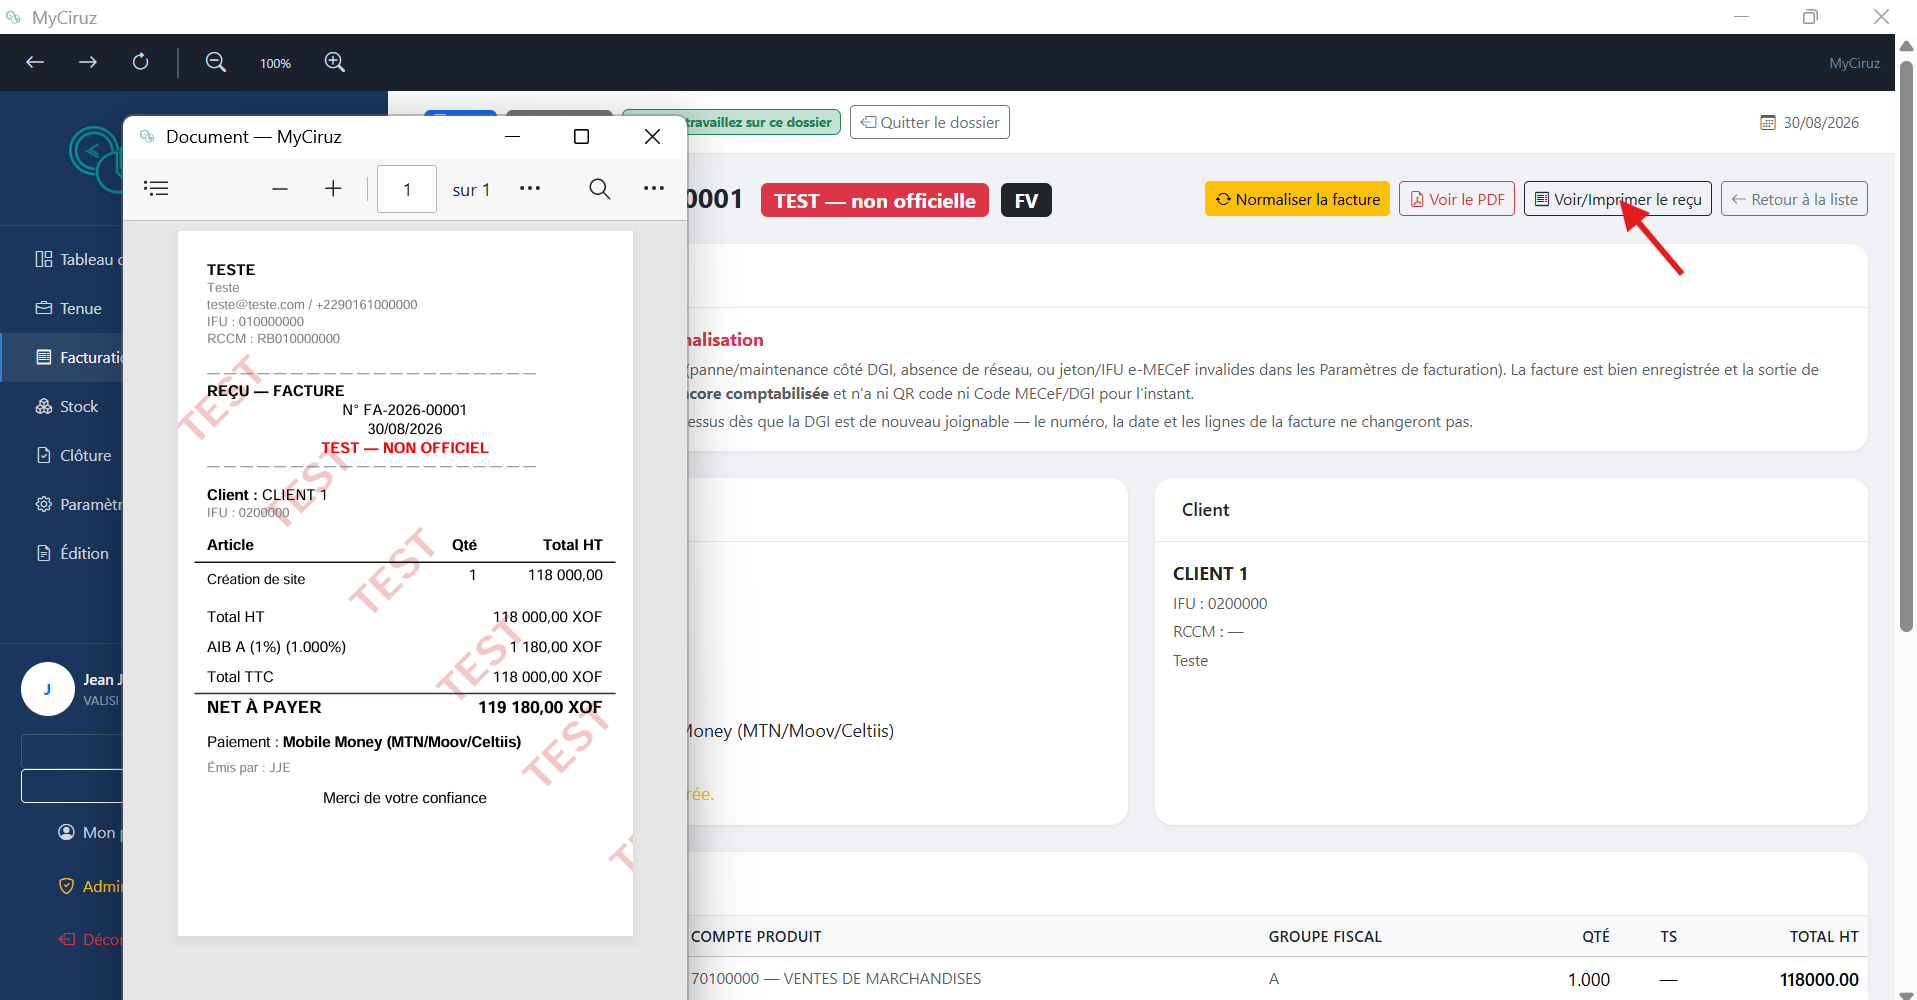Click Voir/Imprimer le reçu button
This screenshot has width=1917, height=1000.
point(1617,199)
